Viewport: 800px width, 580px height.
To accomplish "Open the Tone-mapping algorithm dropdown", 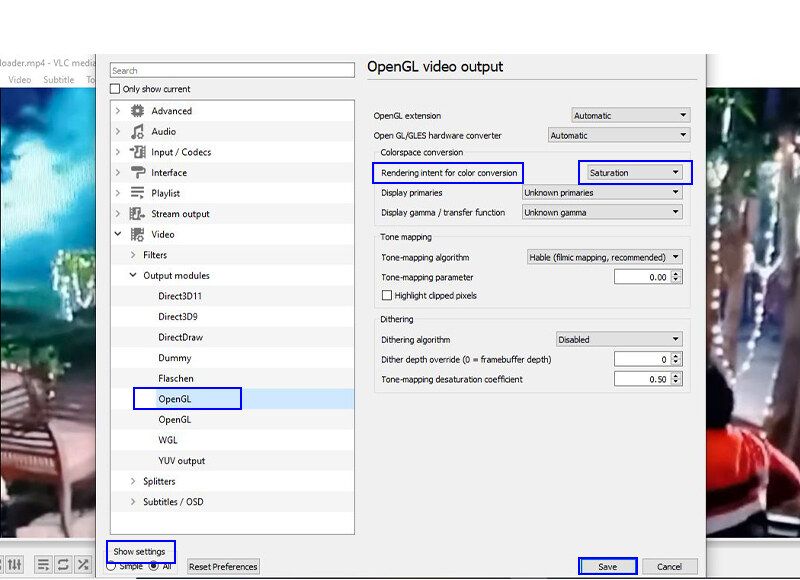I will point(604,257).
